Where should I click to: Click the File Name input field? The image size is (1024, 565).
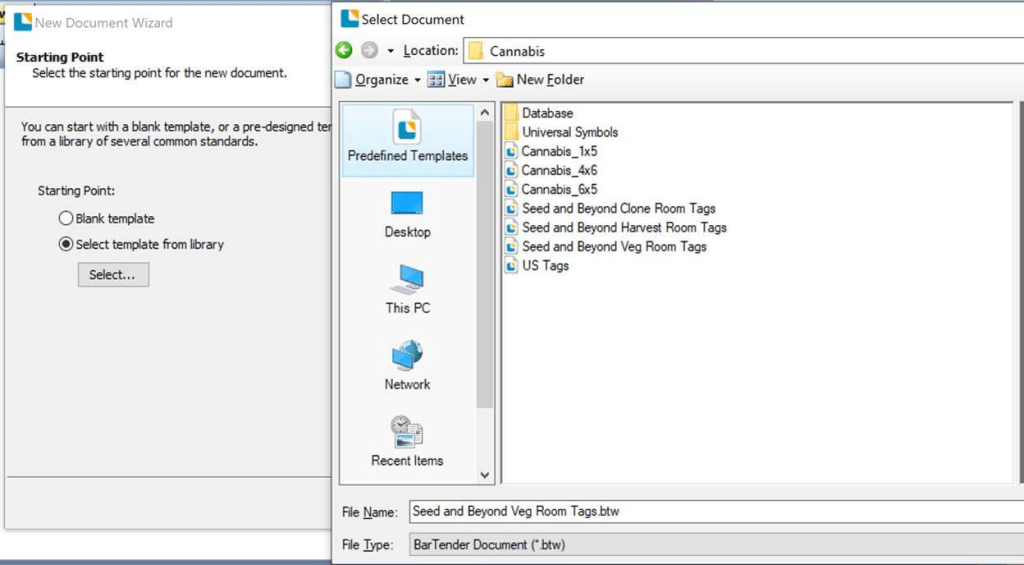point(716,511)
